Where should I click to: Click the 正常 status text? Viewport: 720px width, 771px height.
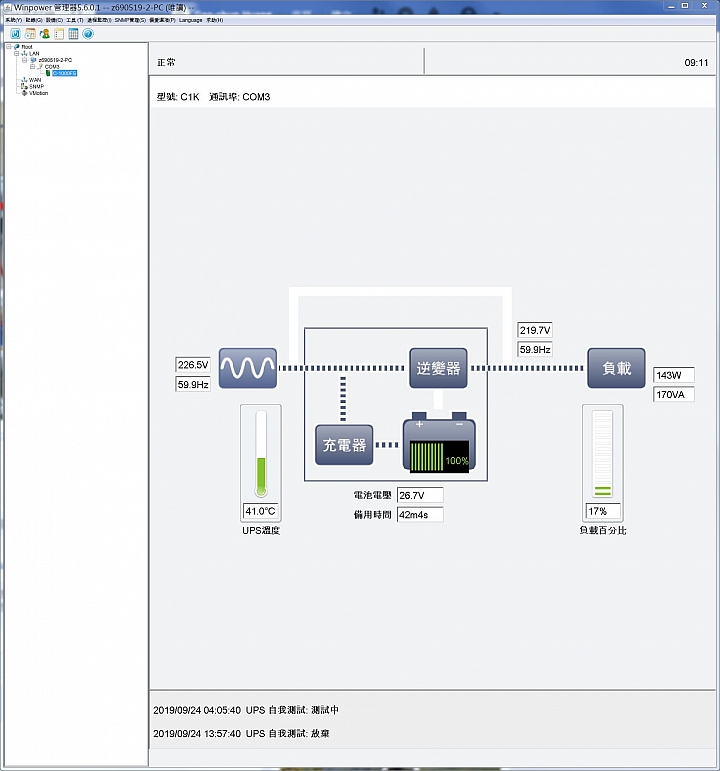(x=166, y=62)
